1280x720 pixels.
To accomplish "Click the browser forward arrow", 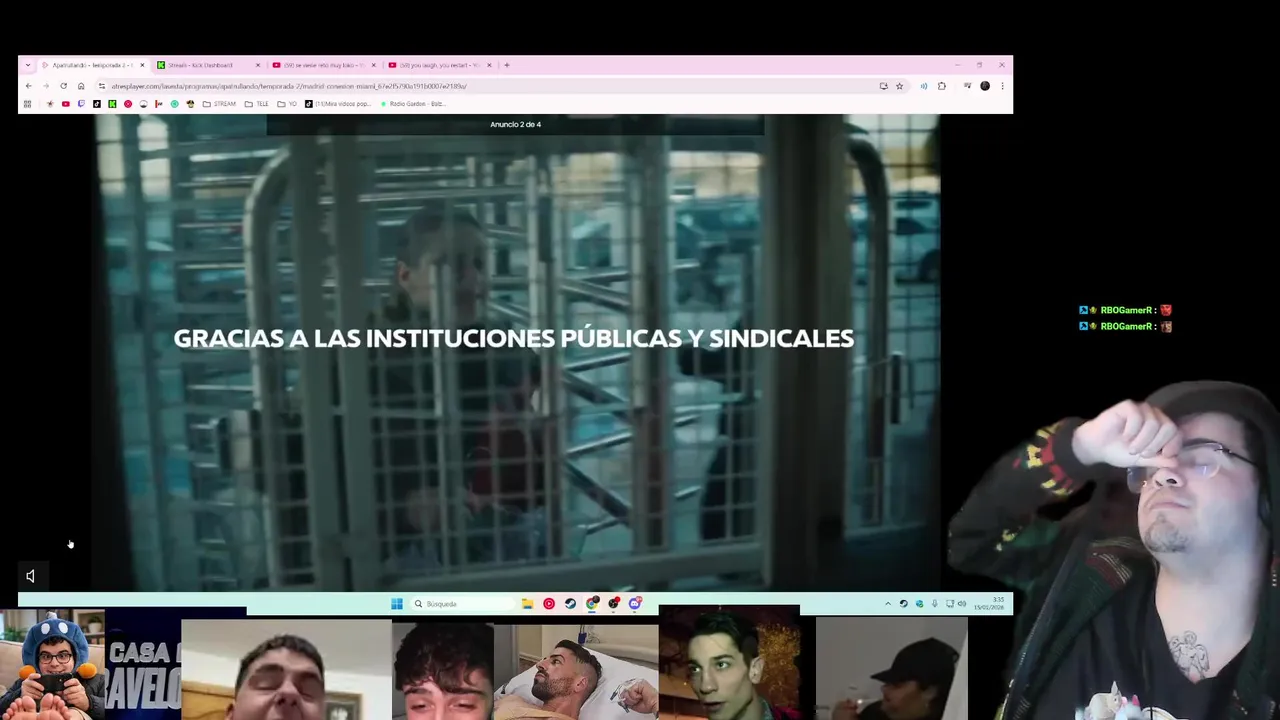I will pos(45,86).
